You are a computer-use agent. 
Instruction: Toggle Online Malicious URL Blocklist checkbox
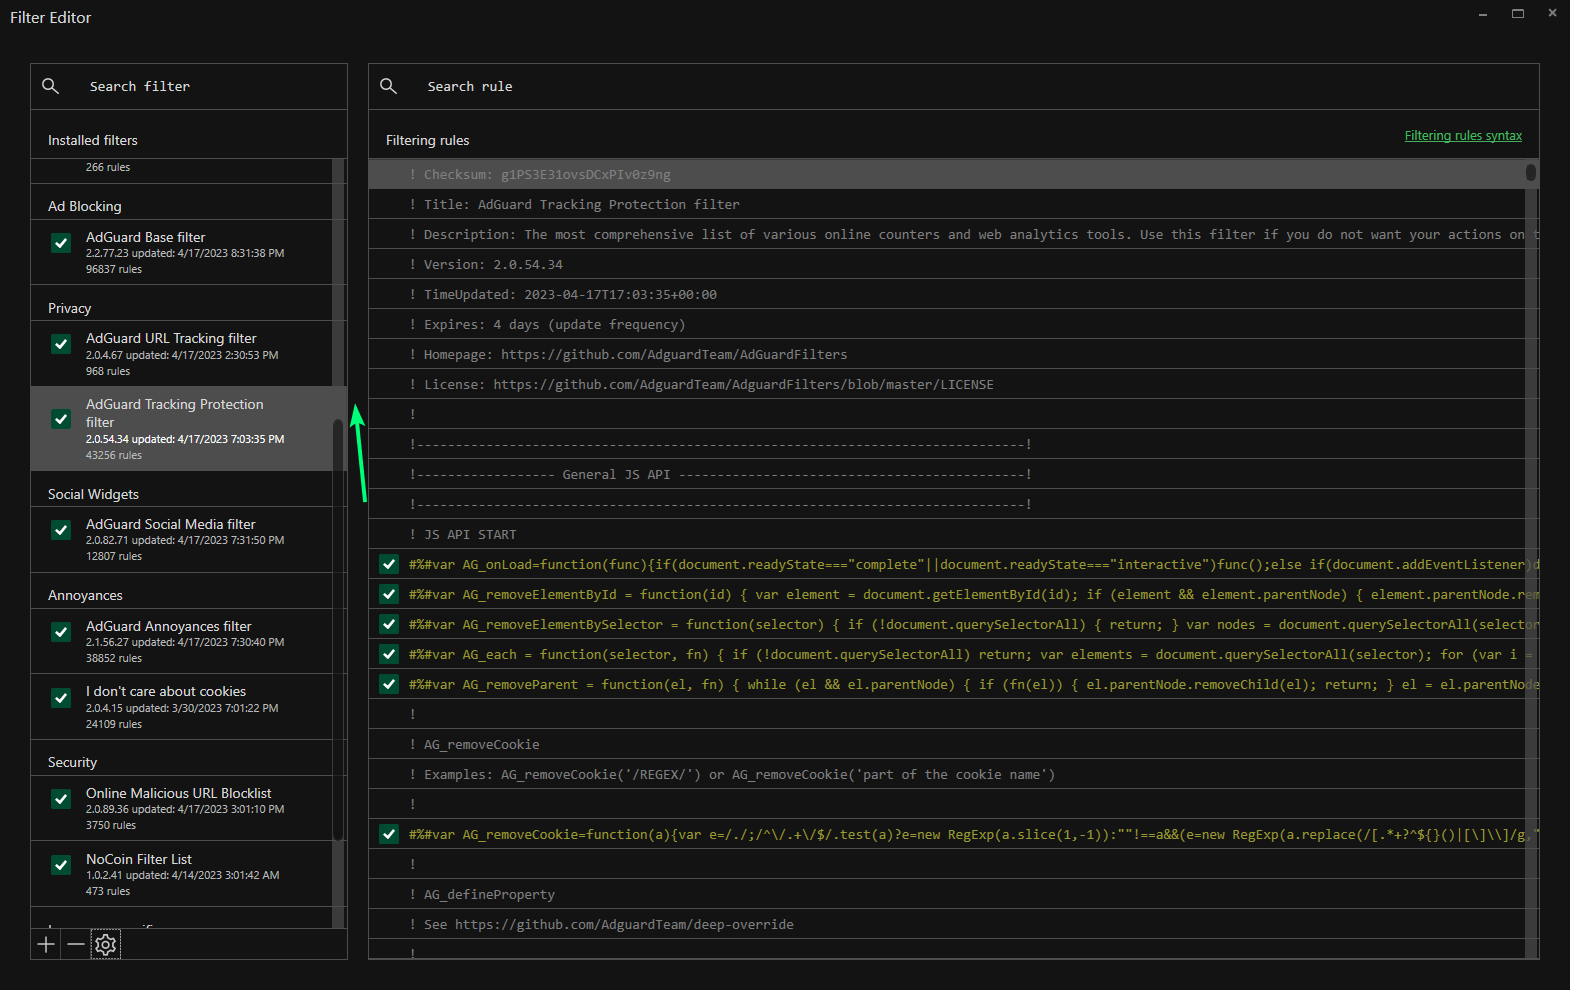(x=61, y=799)
